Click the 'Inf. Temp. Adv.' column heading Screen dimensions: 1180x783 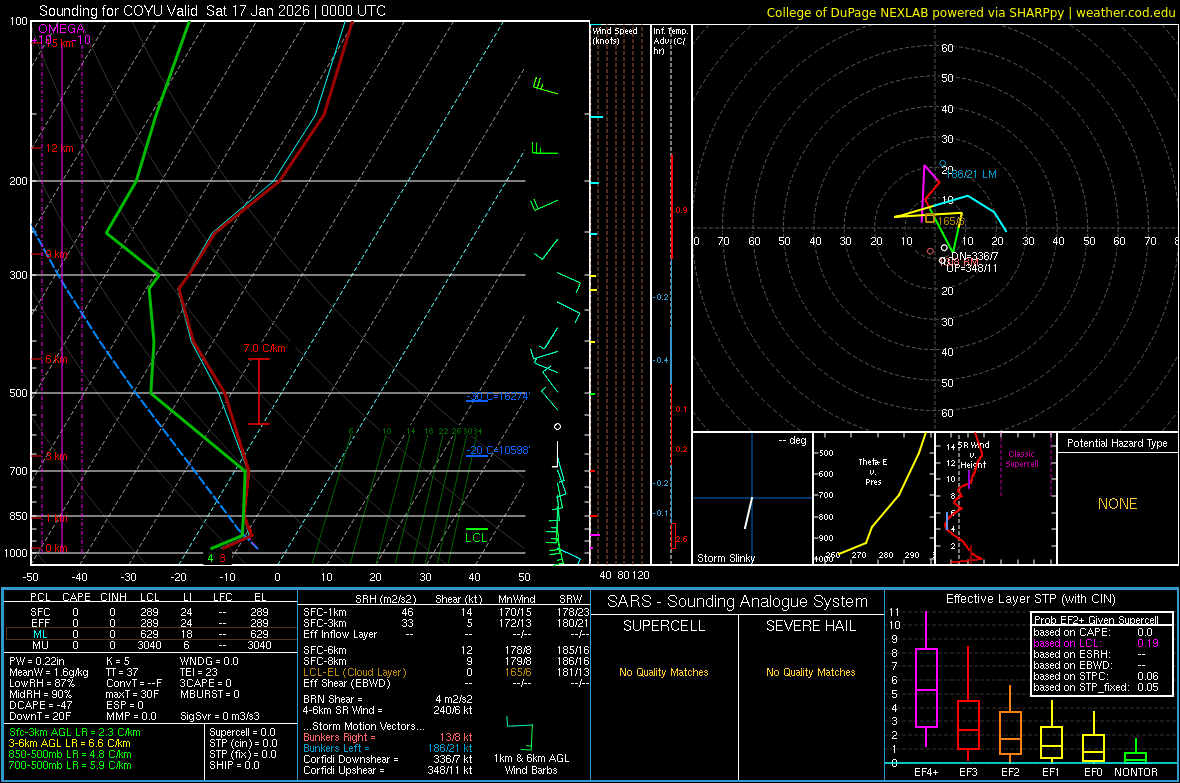[x=670, y=40]
